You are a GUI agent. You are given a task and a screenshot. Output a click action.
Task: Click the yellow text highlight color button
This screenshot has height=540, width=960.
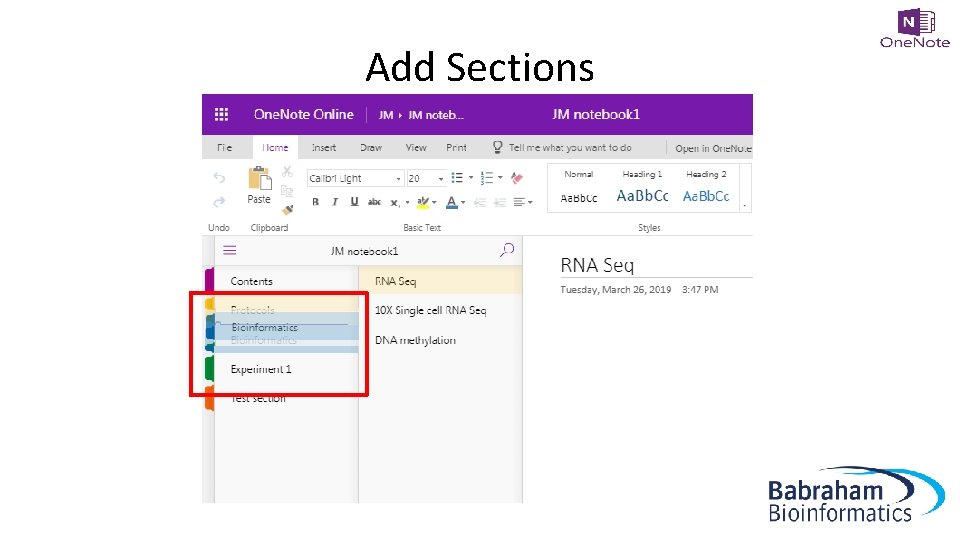tap(422, 202)
